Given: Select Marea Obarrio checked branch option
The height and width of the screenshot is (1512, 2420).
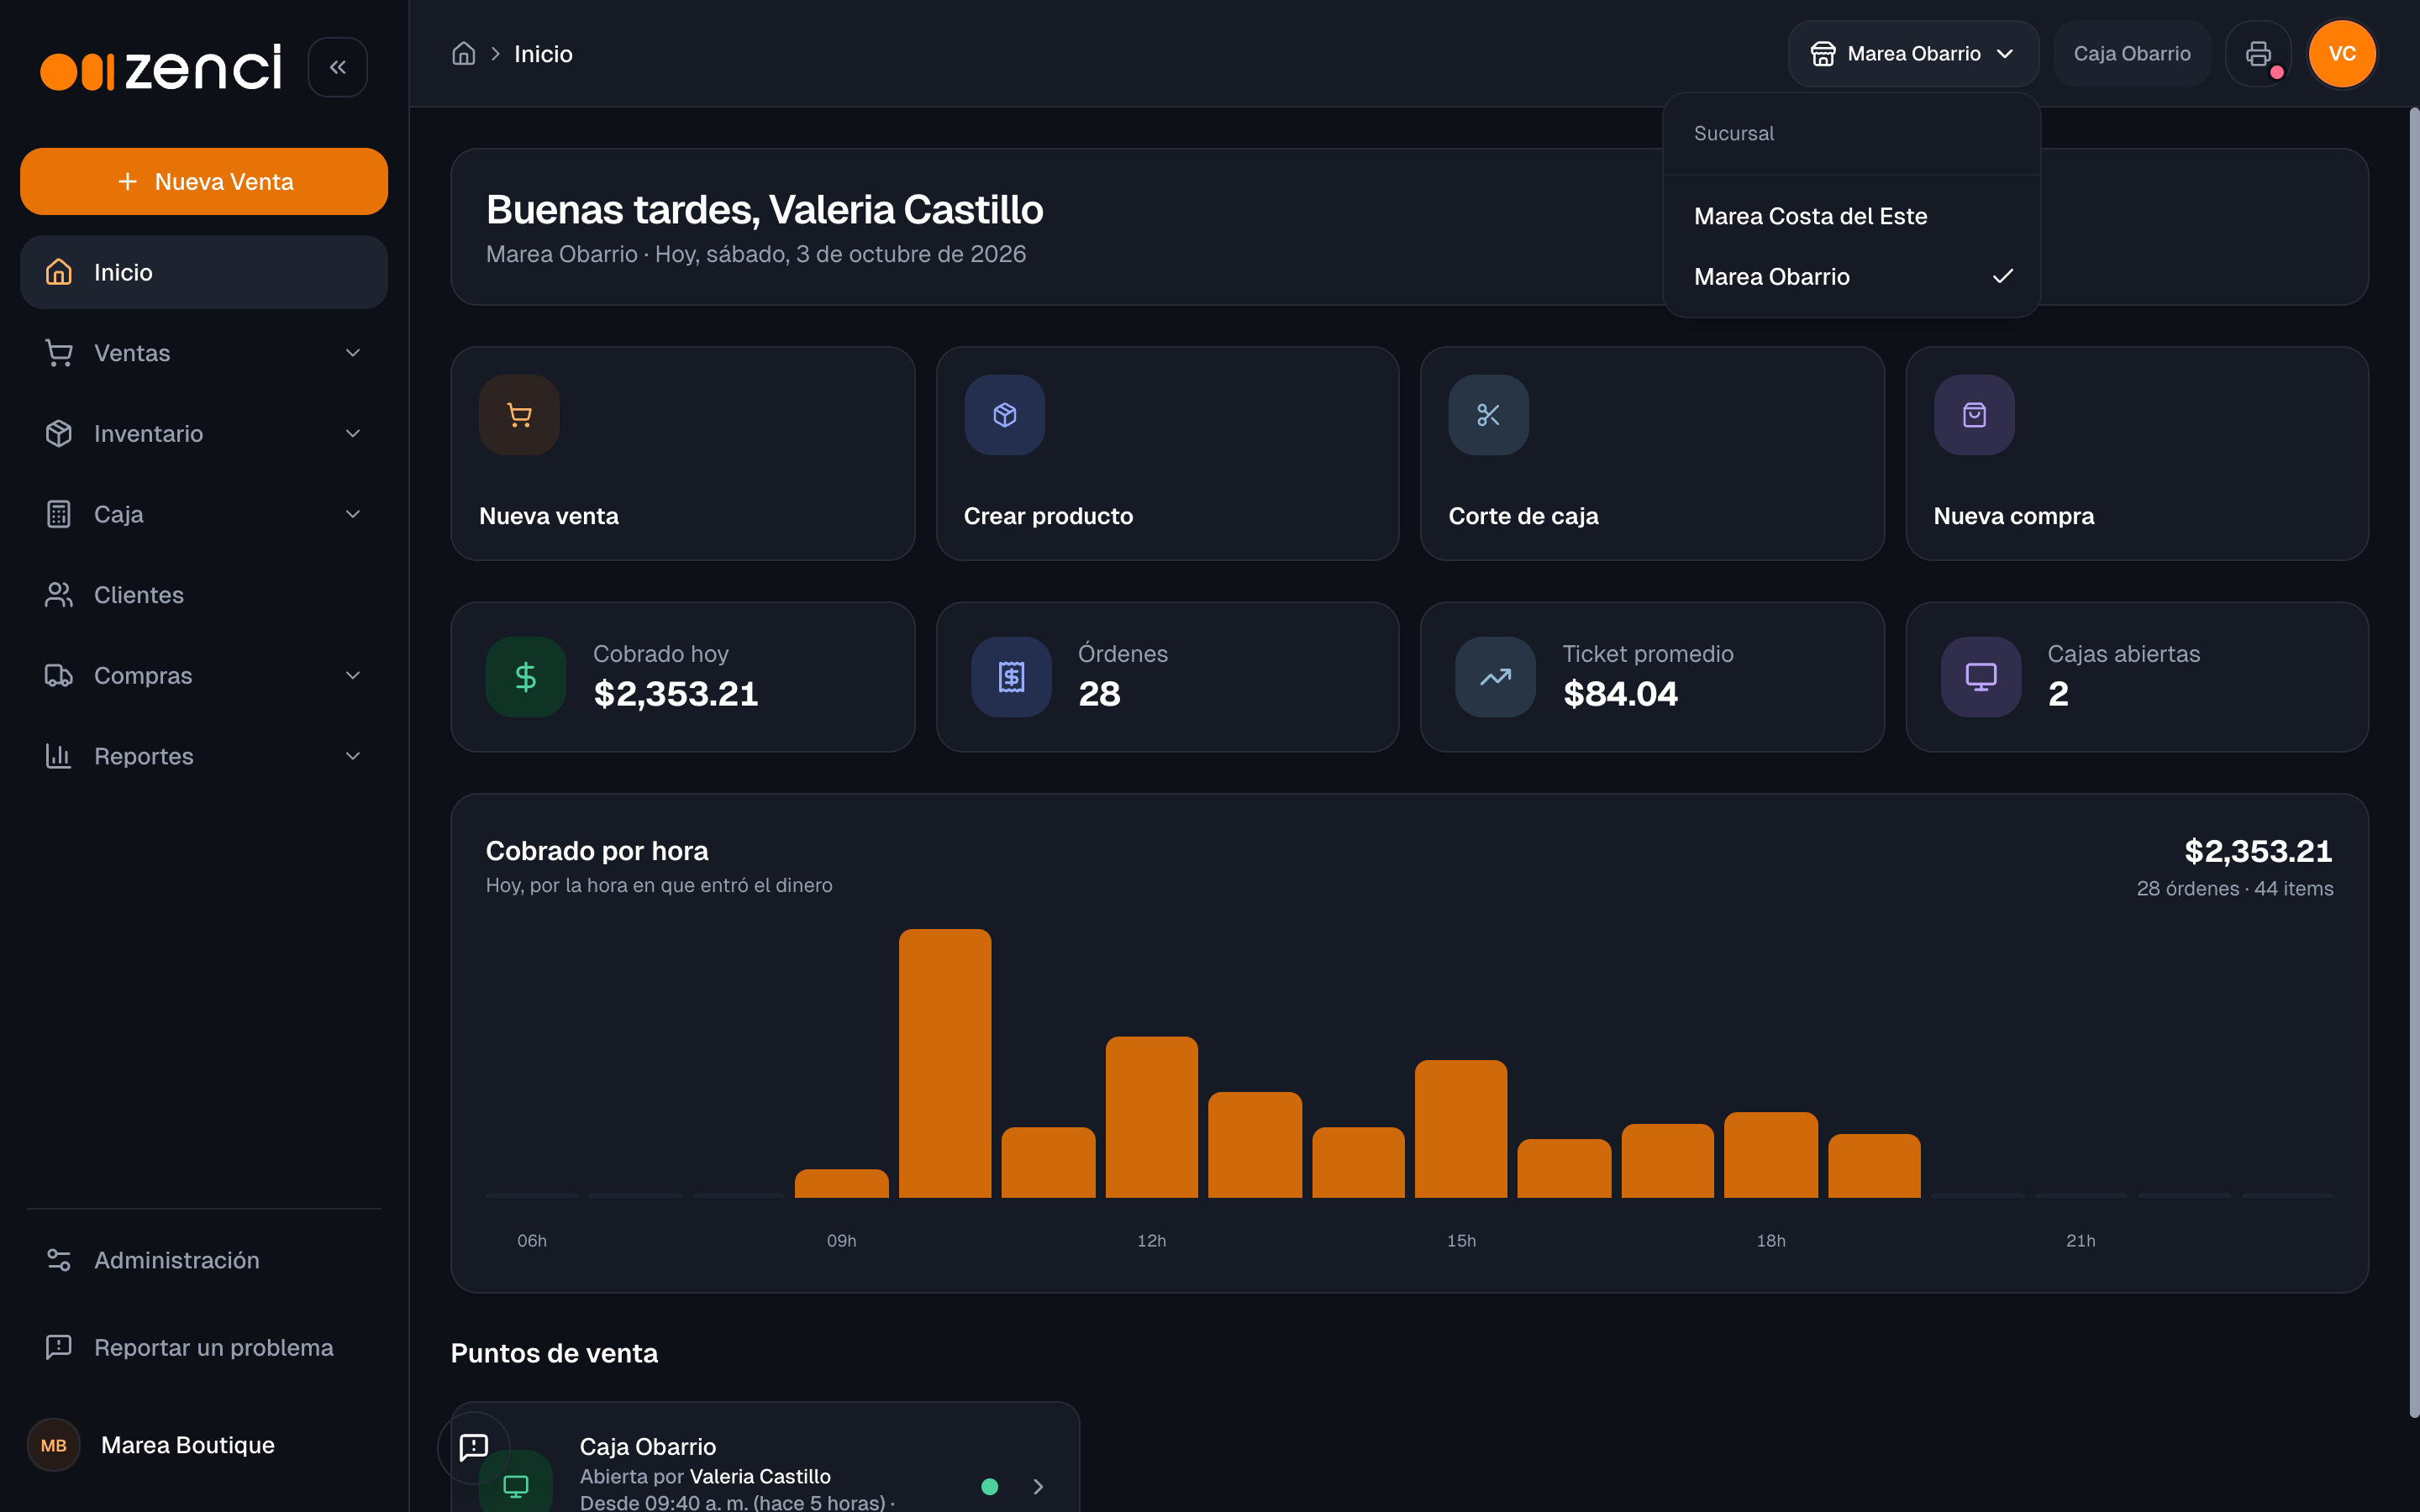Looking at the screenshot, I should click(x=1851, y=277).
